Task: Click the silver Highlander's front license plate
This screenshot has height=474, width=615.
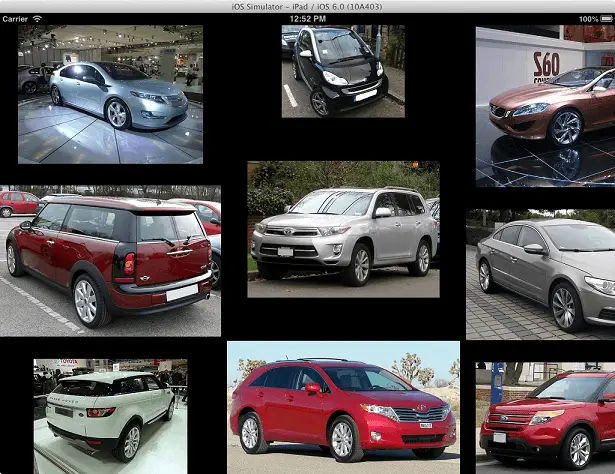Action: pyautogui.click(x=285, y=252)
